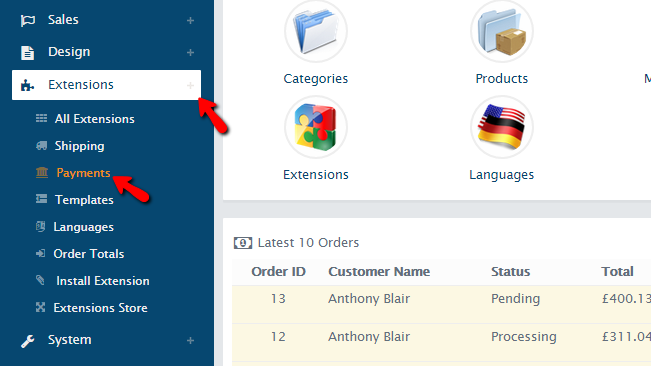Click the System wrench icon
Viewport: 651px width, 366px height.
tap(27, 341)
